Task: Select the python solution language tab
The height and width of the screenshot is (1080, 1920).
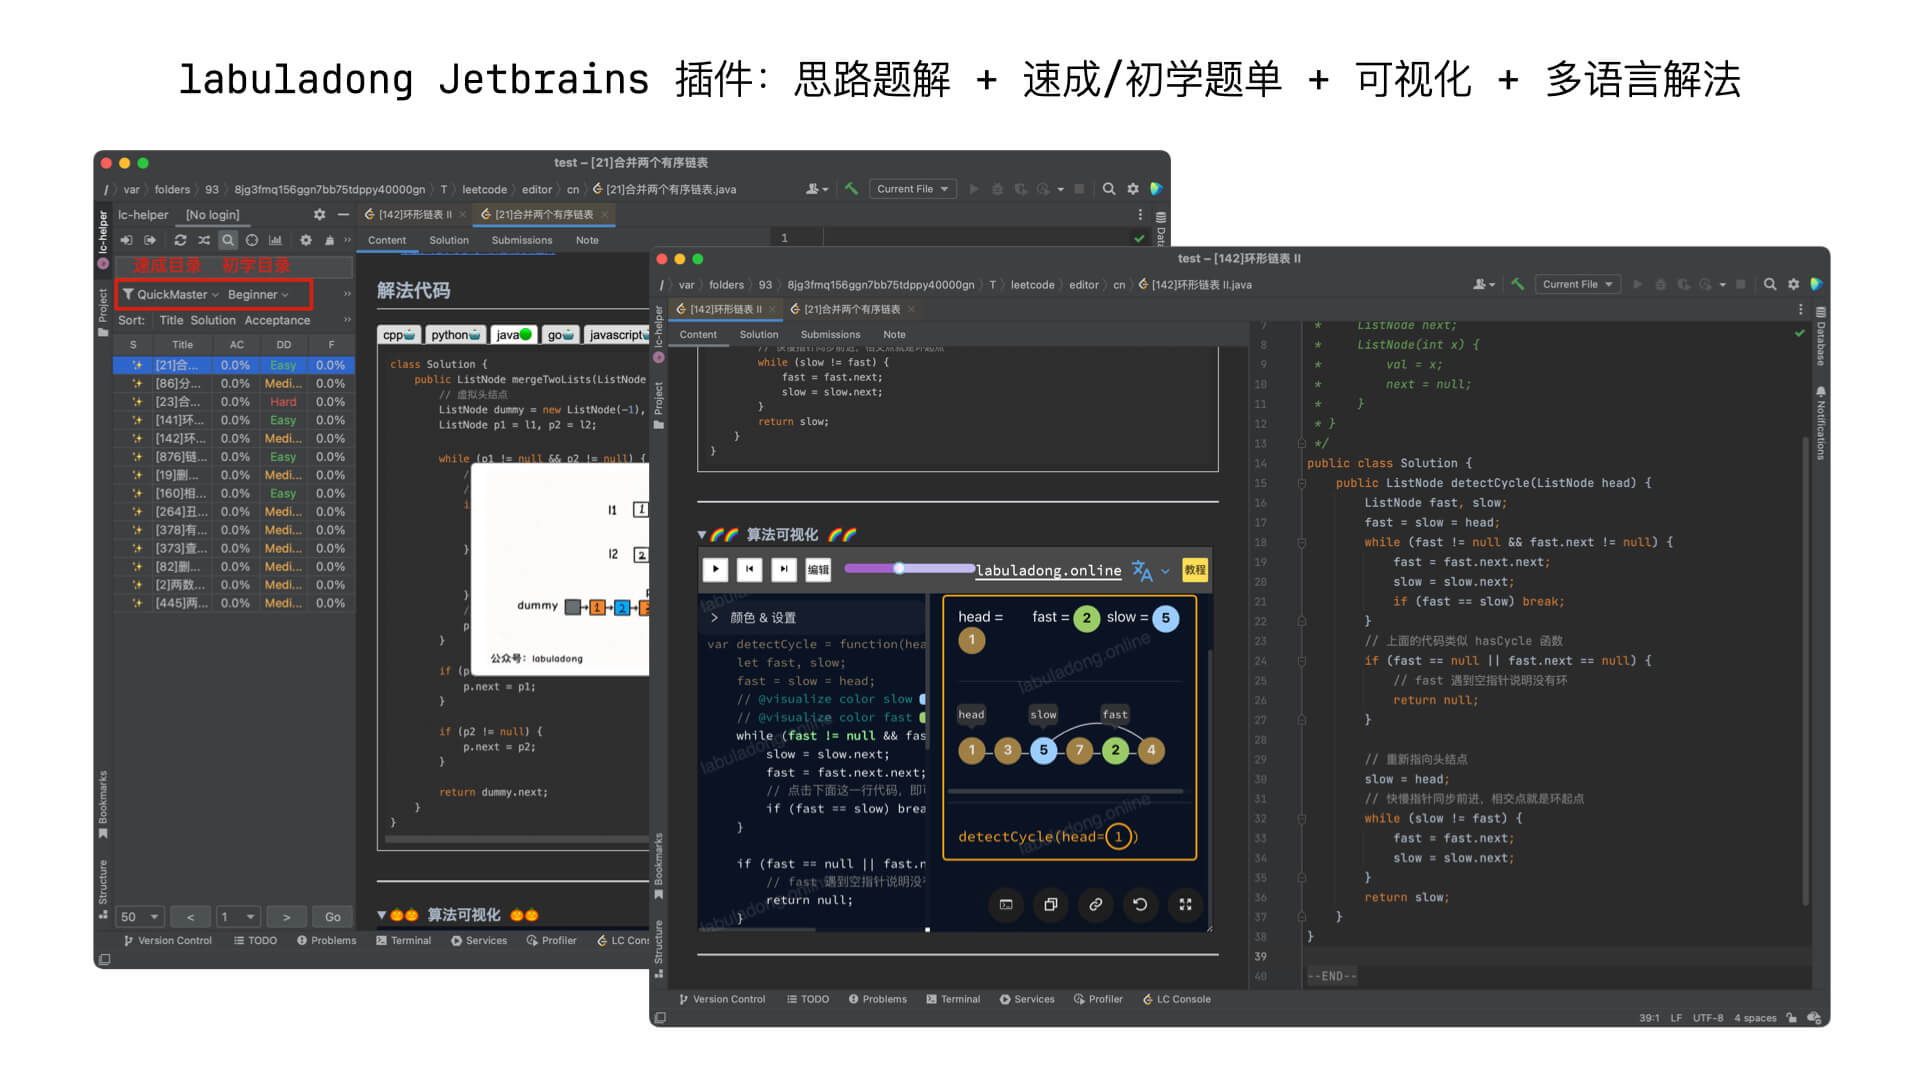Action: click(456, 335)
